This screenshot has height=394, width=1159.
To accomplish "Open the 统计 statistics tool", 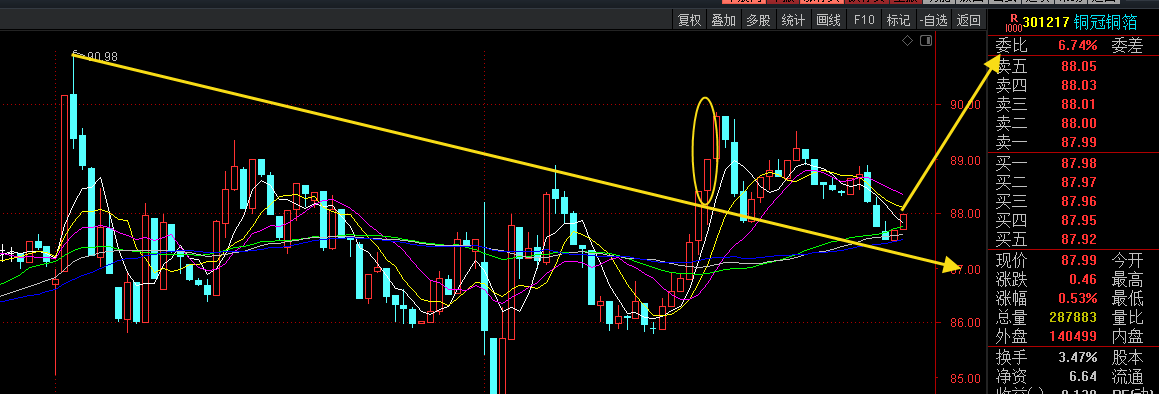I will pos(793,21).
